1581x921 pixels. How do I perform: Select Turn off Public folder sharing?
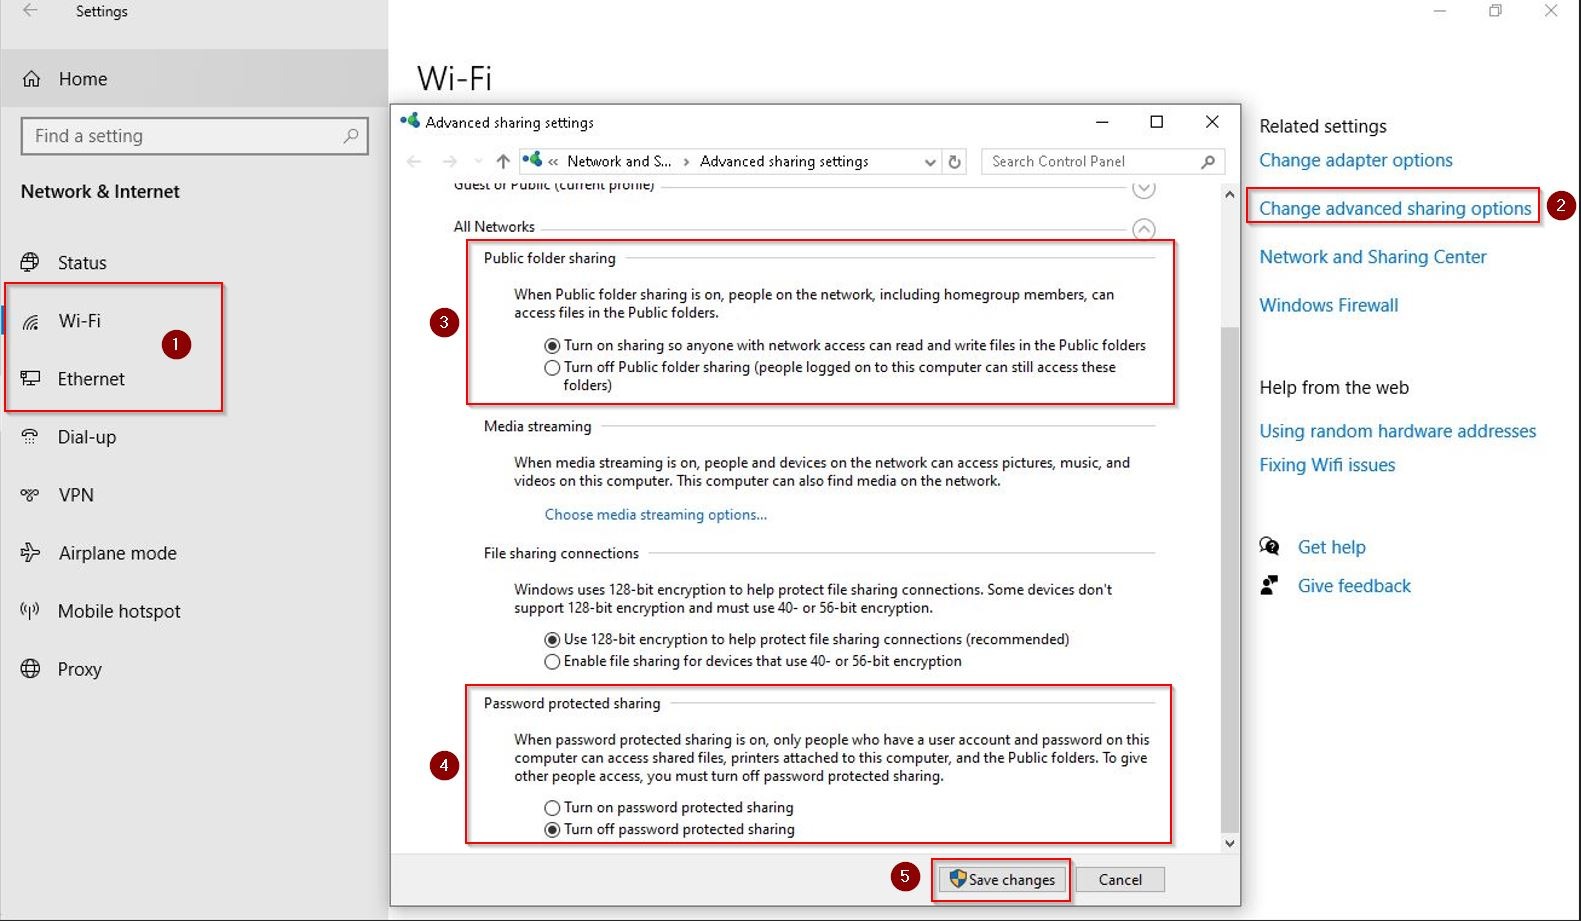[552, 368]
